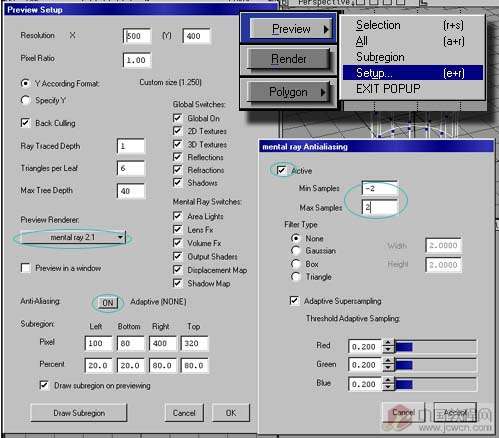Click the Draw Subregion button
The width and height of the screenshot is (499, 438).
79,413
